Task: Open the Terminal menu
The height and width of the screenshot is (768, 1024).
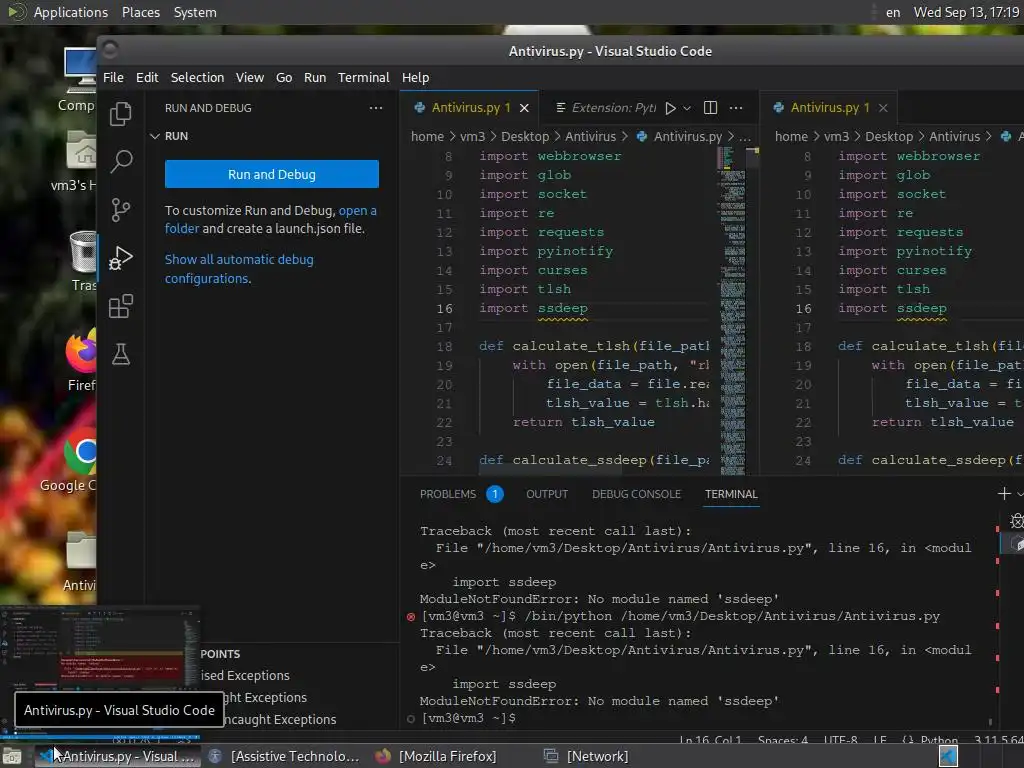Action: pyautogui.click(x=364, y=78)
